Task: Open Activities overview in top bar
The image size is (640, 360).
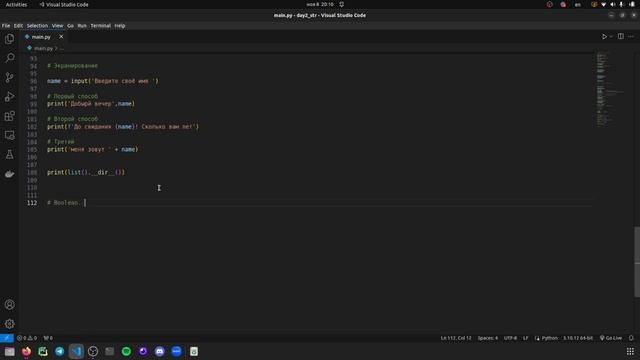Action: click(x=16, y=4)
